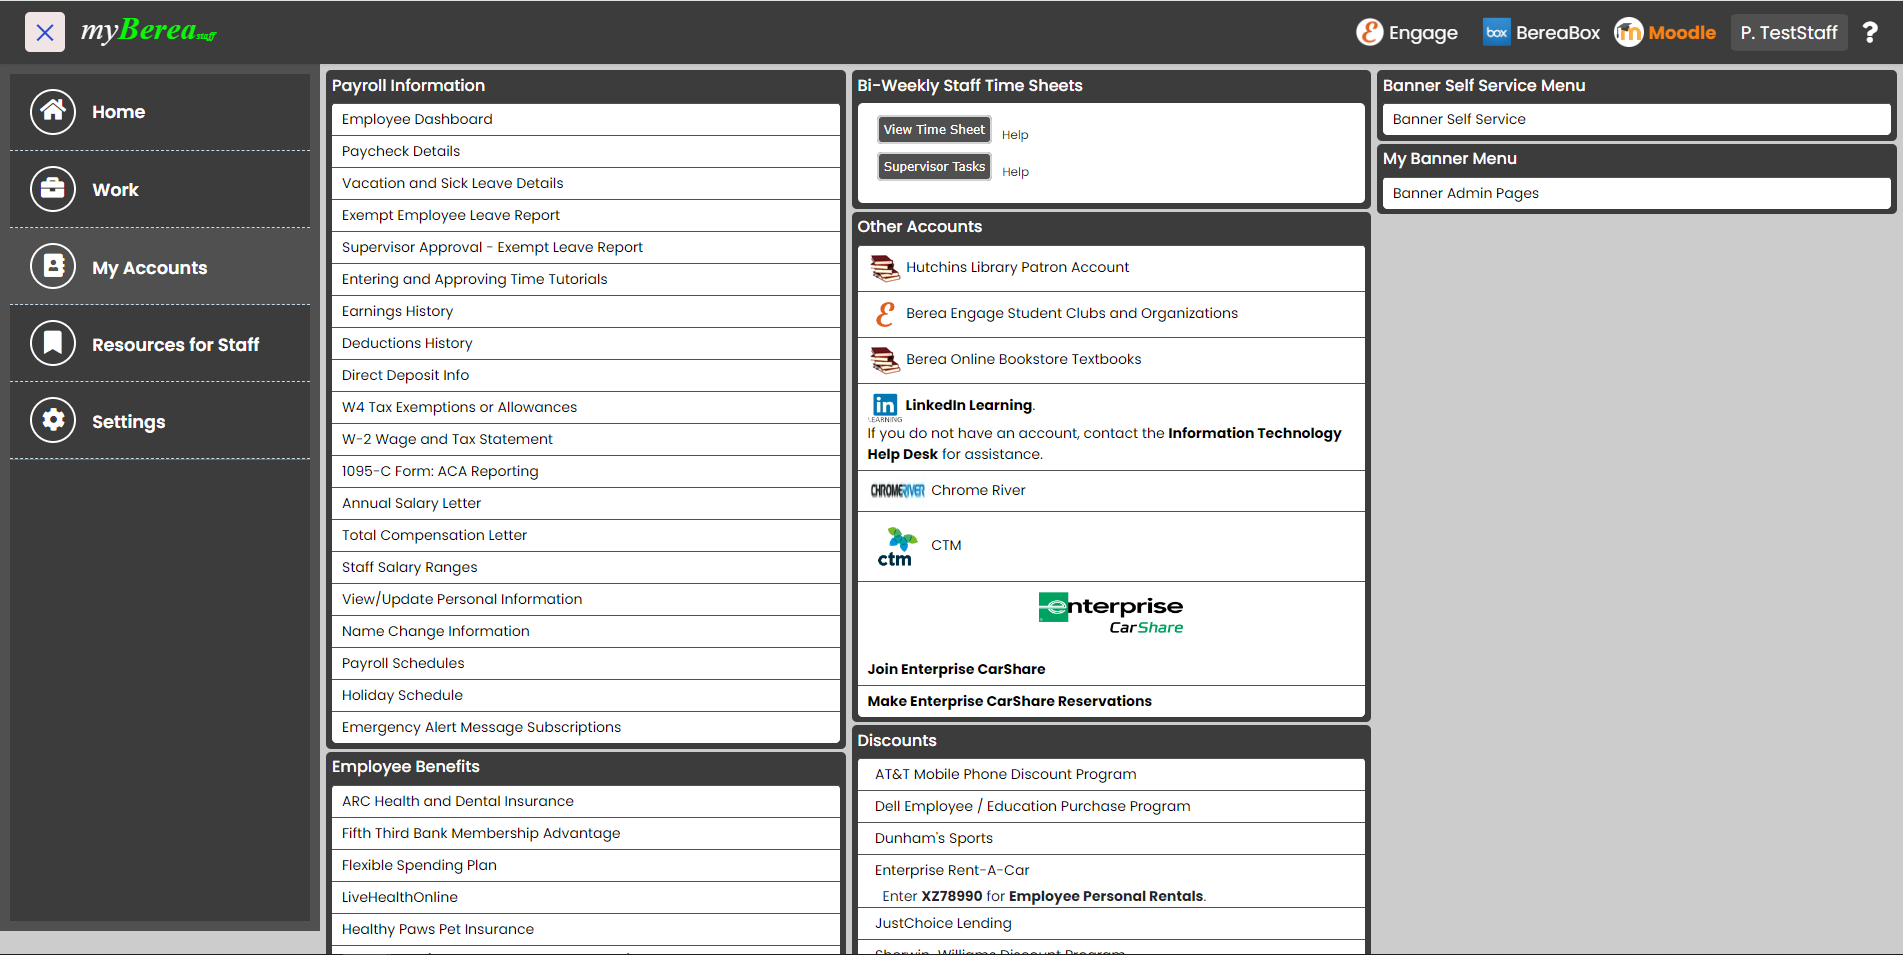Viewport: 1903px width, 955px height.
Task: Open the question mark help icon
Action: [1869, 33]
